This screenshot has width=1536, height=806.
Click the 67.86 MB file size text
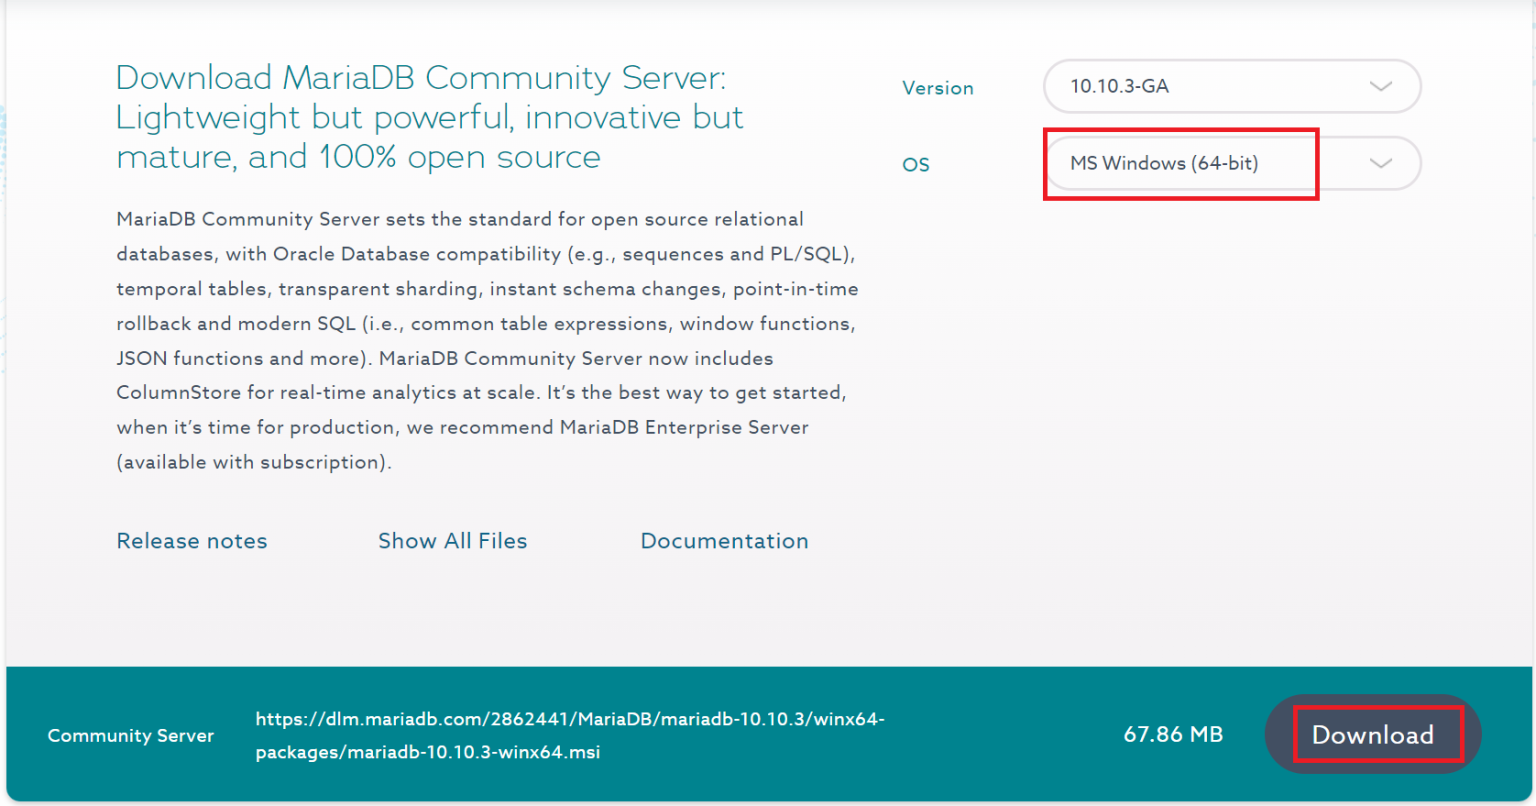1173,733
